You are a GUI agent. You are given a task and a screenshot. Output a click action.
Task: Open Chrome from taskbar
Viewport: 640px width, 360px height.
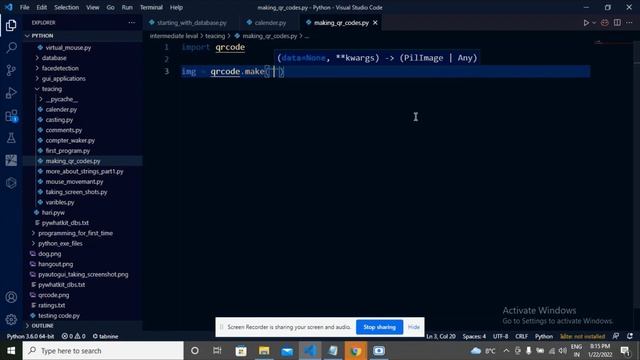click(356, 351)
